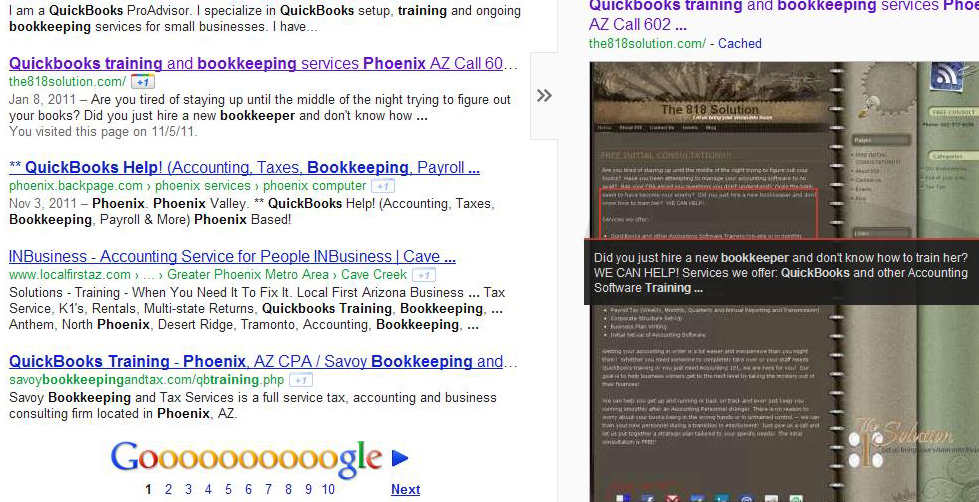The height and width of the screenshot is (502, 979).
Task: Go to results page 2
Action: click(168, 490)
